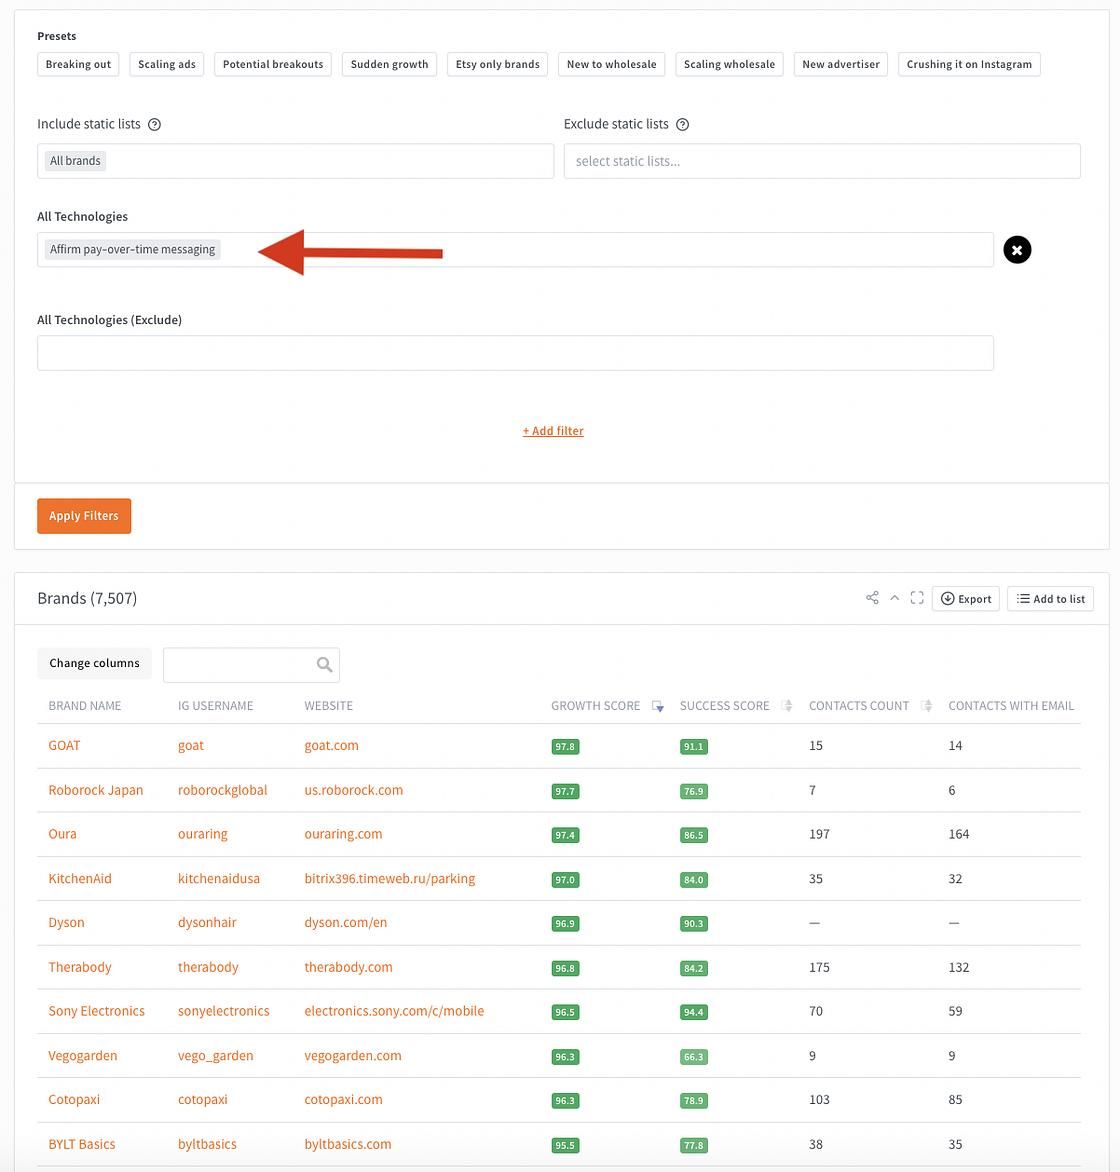The image size is (1120, 1172).
Task: Click the 94.4 success score badge
Action: (x=694, y=1013)
